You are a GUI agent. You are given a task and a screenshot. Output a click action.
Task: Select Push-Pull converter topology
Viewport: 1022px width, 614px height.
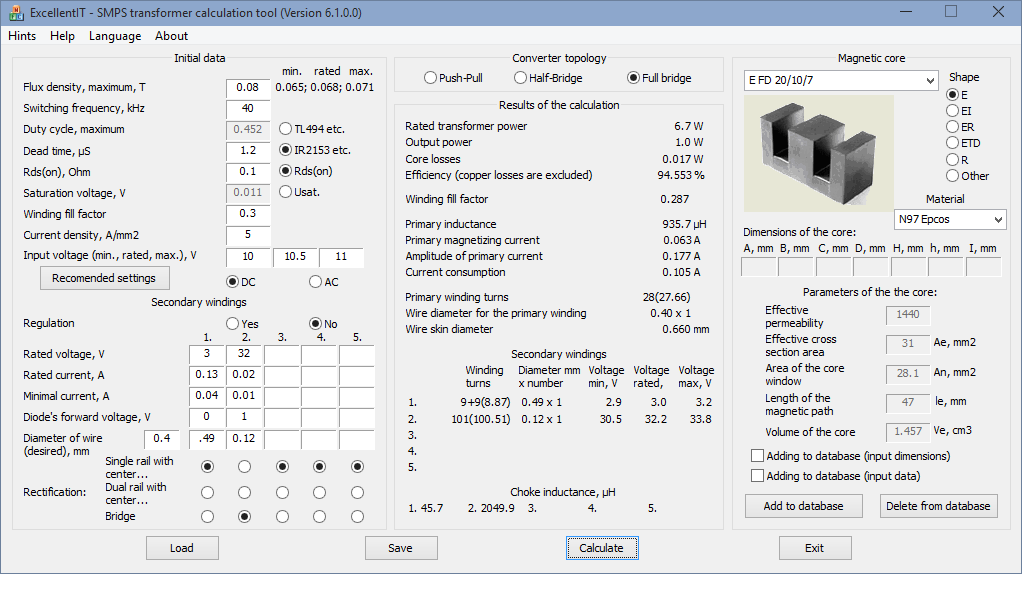(431, 78)
